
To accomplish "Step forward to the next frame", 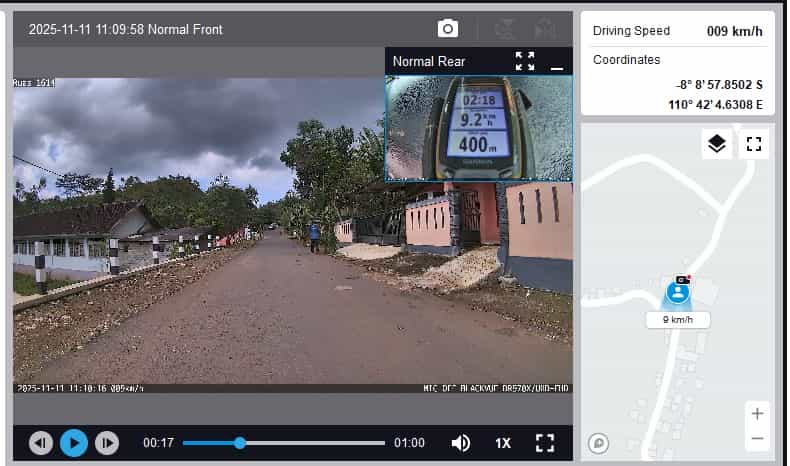I will click(107, 442).
